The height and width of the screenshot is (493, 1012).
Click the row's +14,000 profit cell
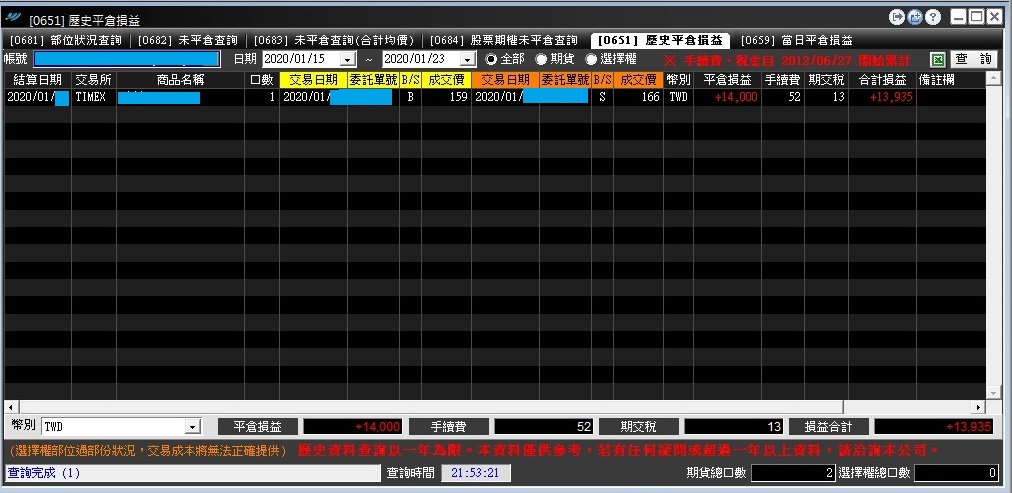coord(727,97)
